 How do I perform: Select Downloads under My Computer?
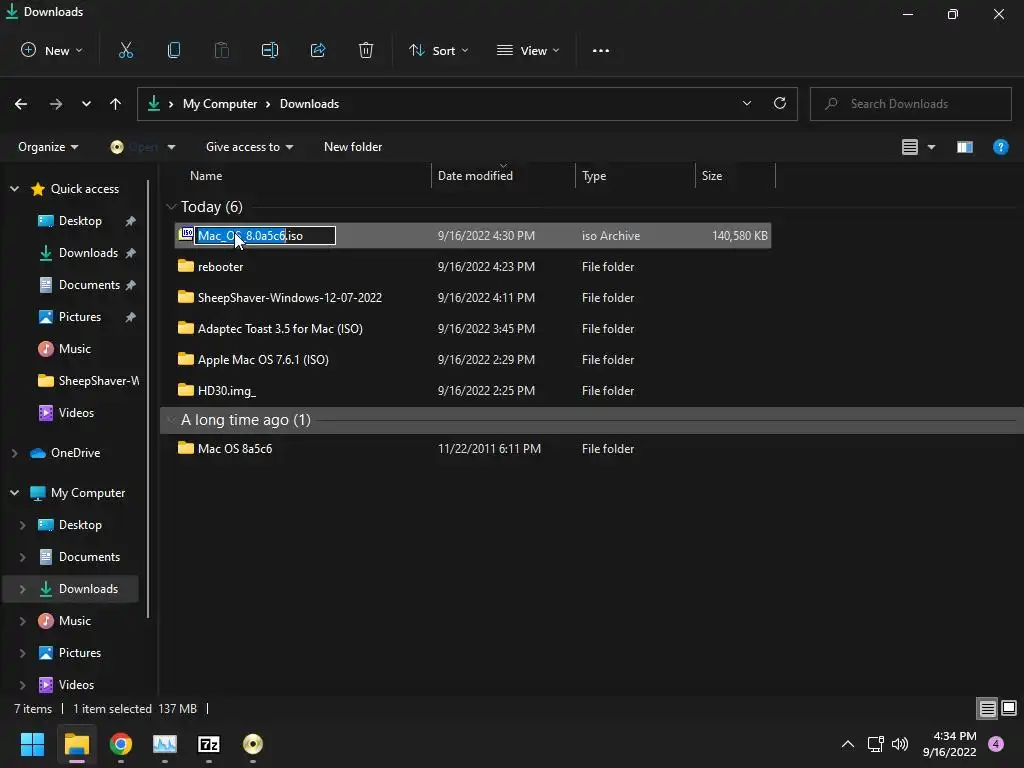pos(72,589)
